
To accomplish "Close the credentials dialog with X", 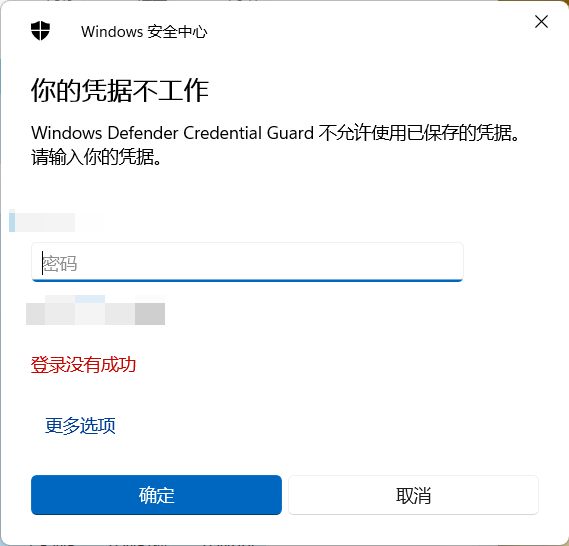I will pos(541,22).
